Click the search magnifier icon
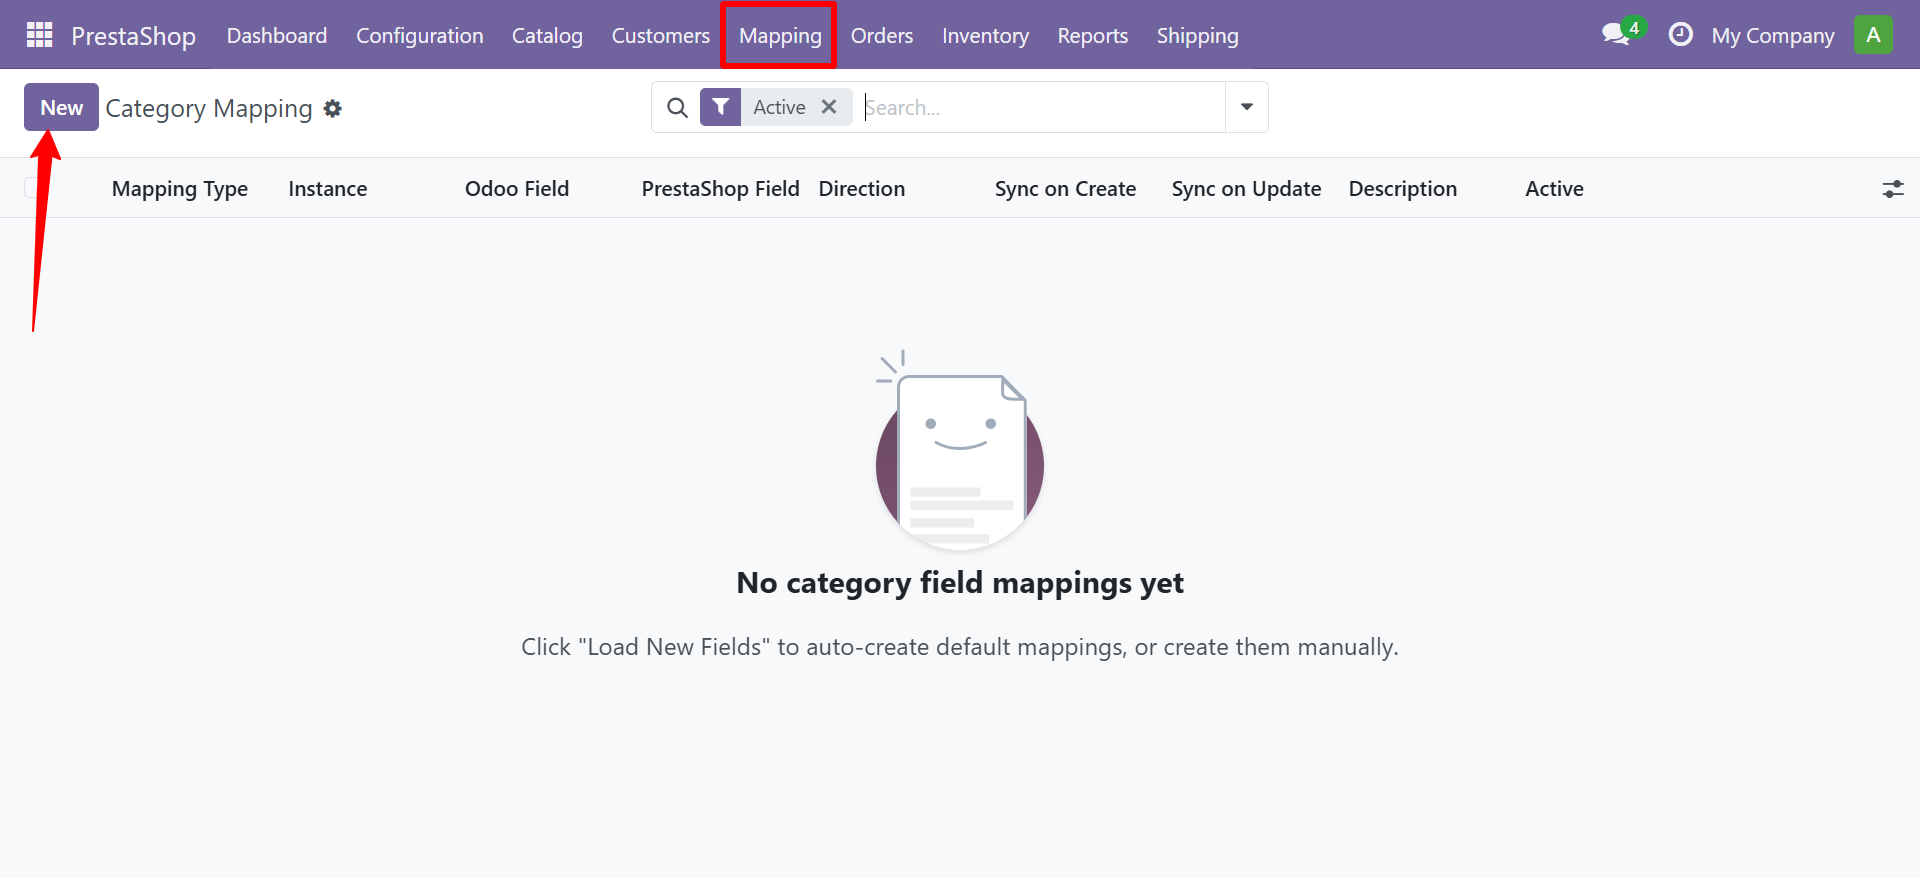 [x=677, y=107]
